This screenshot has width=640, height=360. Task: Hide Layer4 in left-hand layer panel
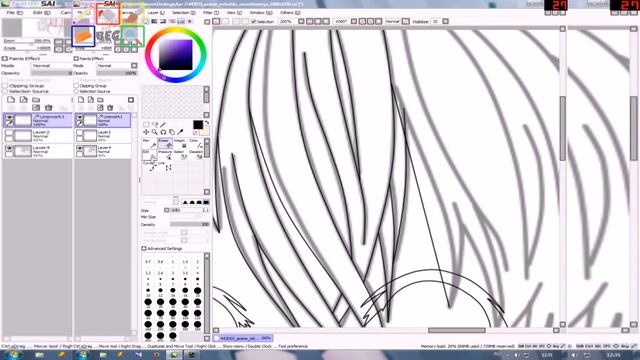click(x=9, y=149)
